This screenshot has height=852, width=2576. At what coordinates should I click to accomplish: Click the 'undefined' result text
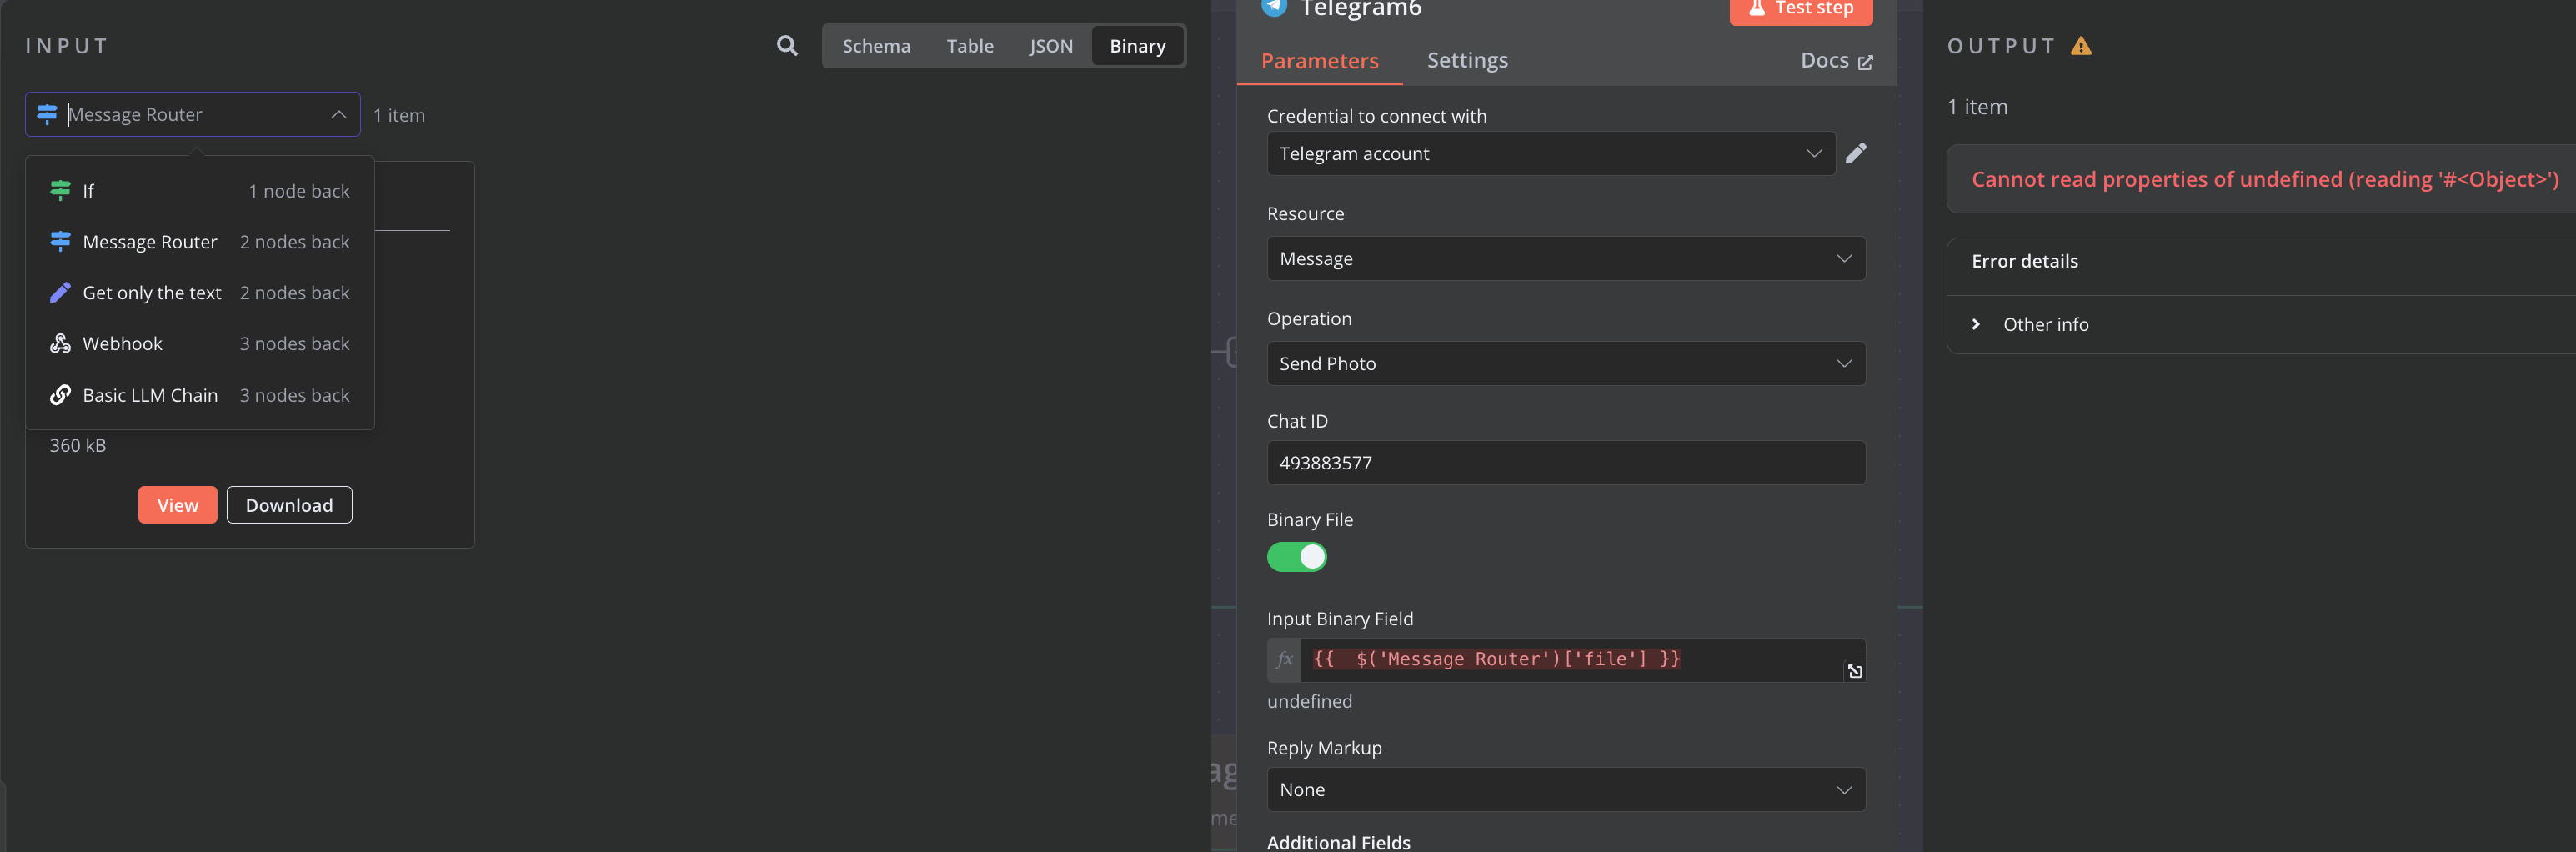1309,702
